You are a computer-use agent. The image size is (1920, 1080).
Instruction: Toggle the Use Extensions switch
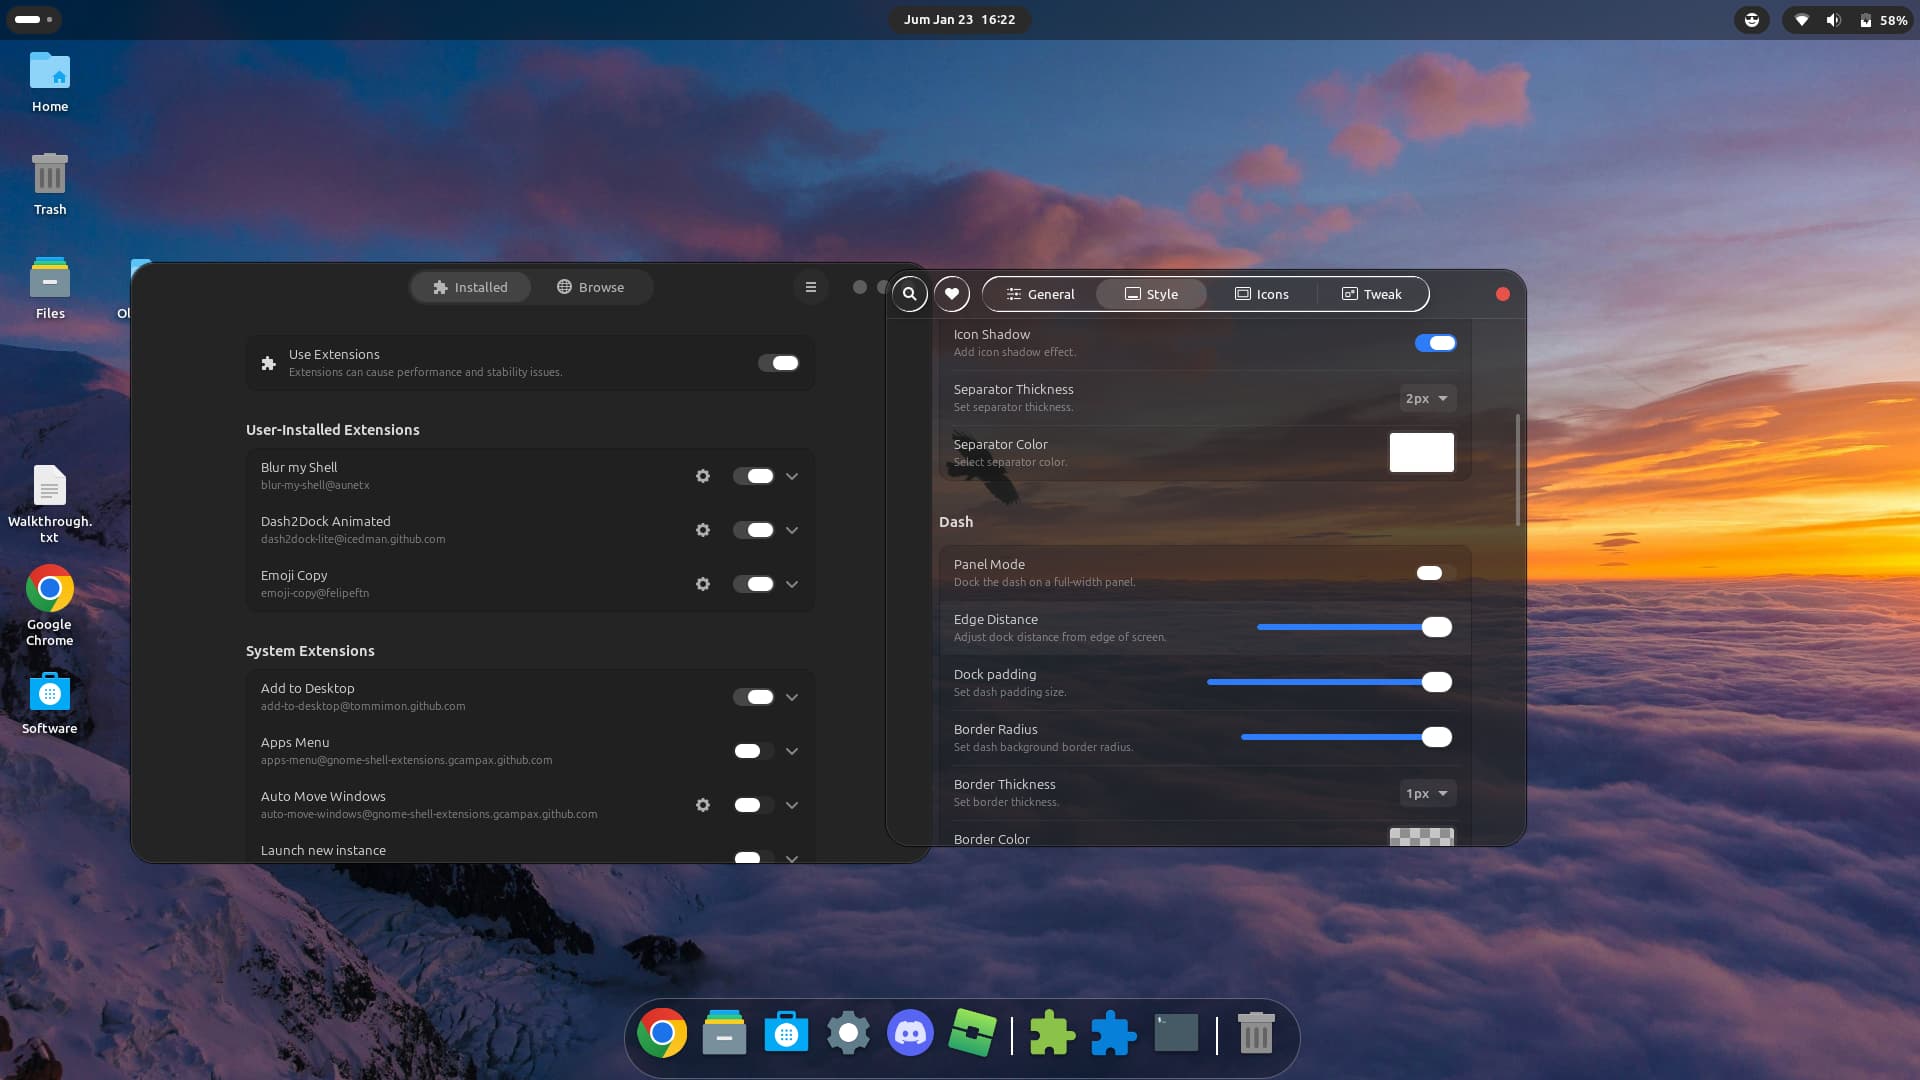click(x=778, y=363)
